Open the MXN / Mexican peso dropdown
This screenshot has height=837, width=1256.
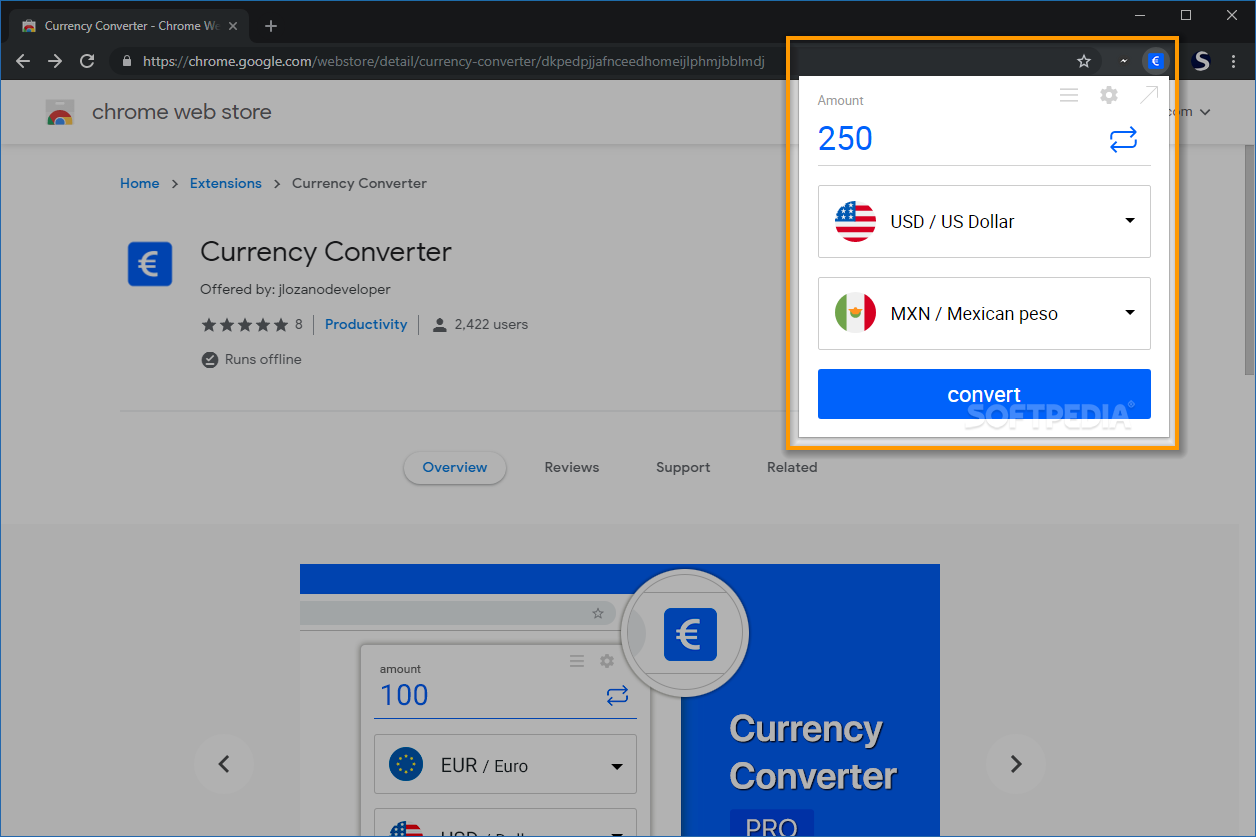pos(984,313)
